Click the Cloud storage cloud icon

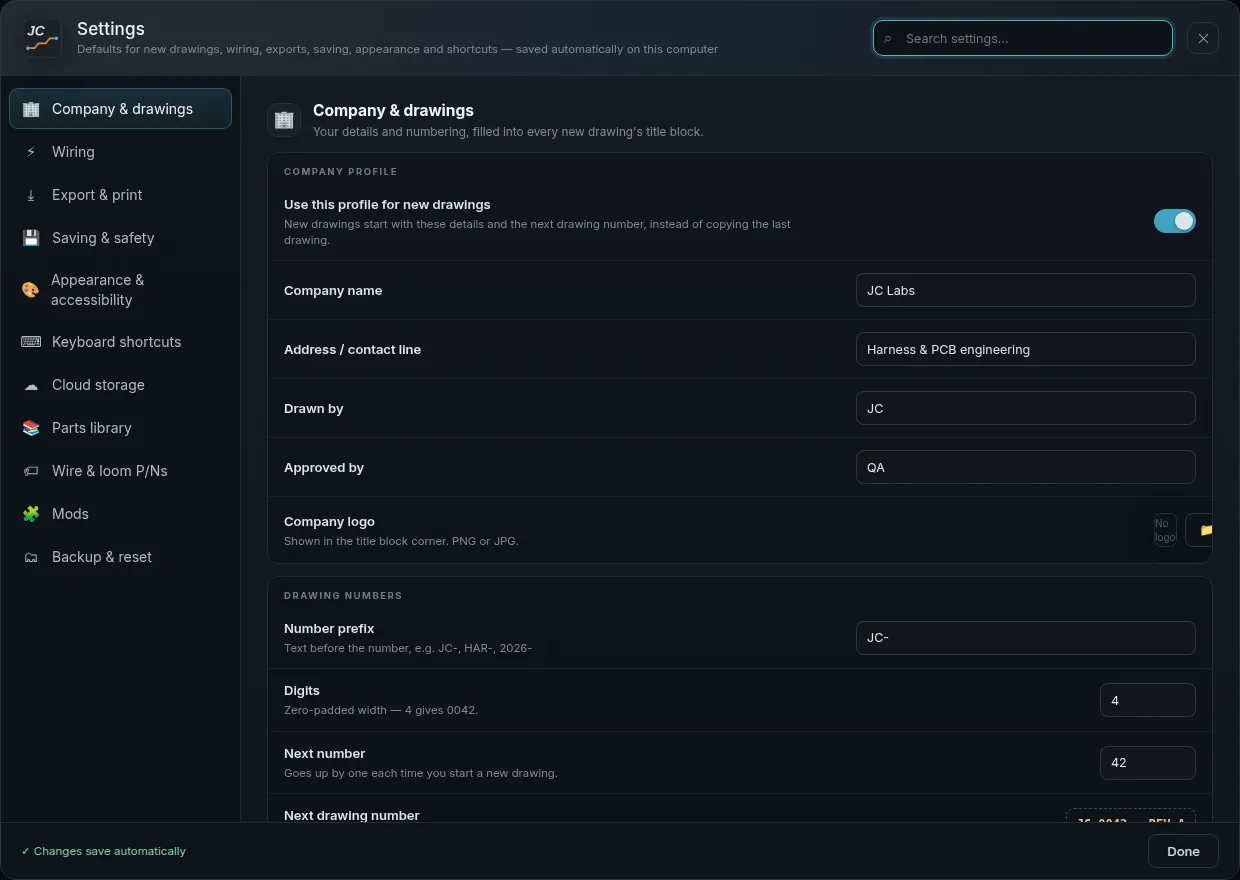(31, 385)
